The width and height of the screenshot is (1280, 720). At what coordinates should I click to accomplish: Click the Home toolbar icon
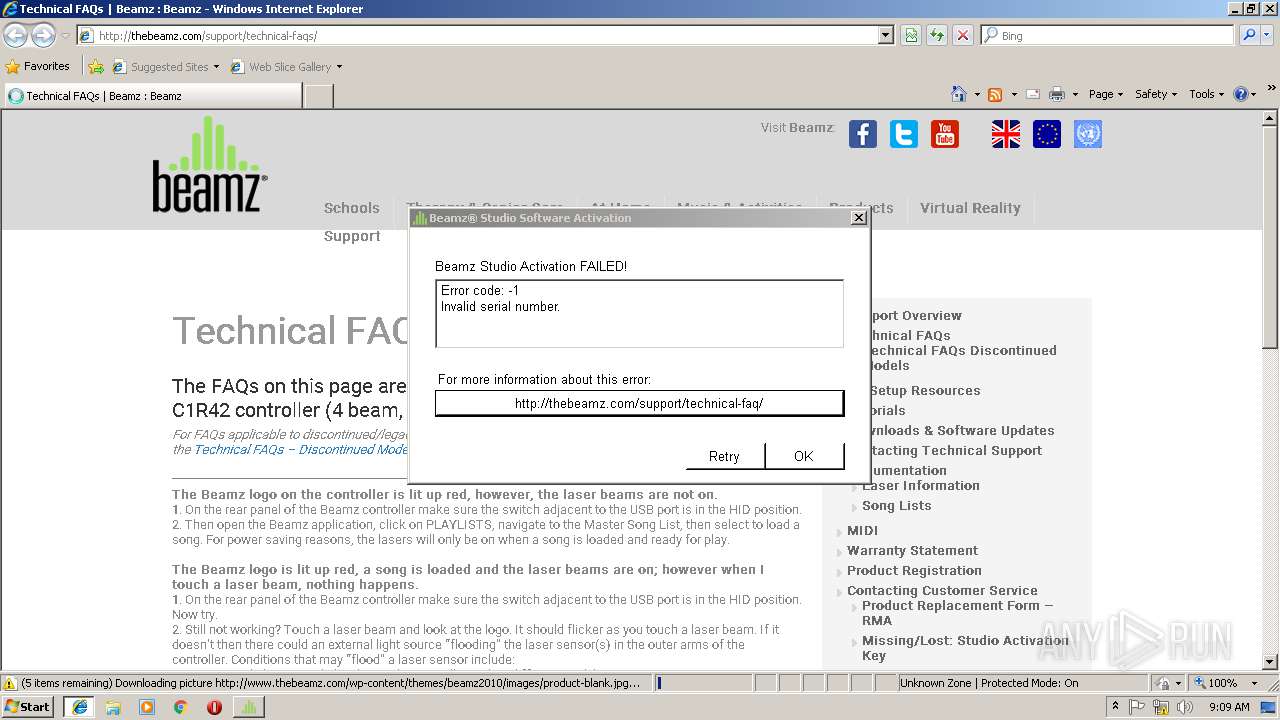959,94
